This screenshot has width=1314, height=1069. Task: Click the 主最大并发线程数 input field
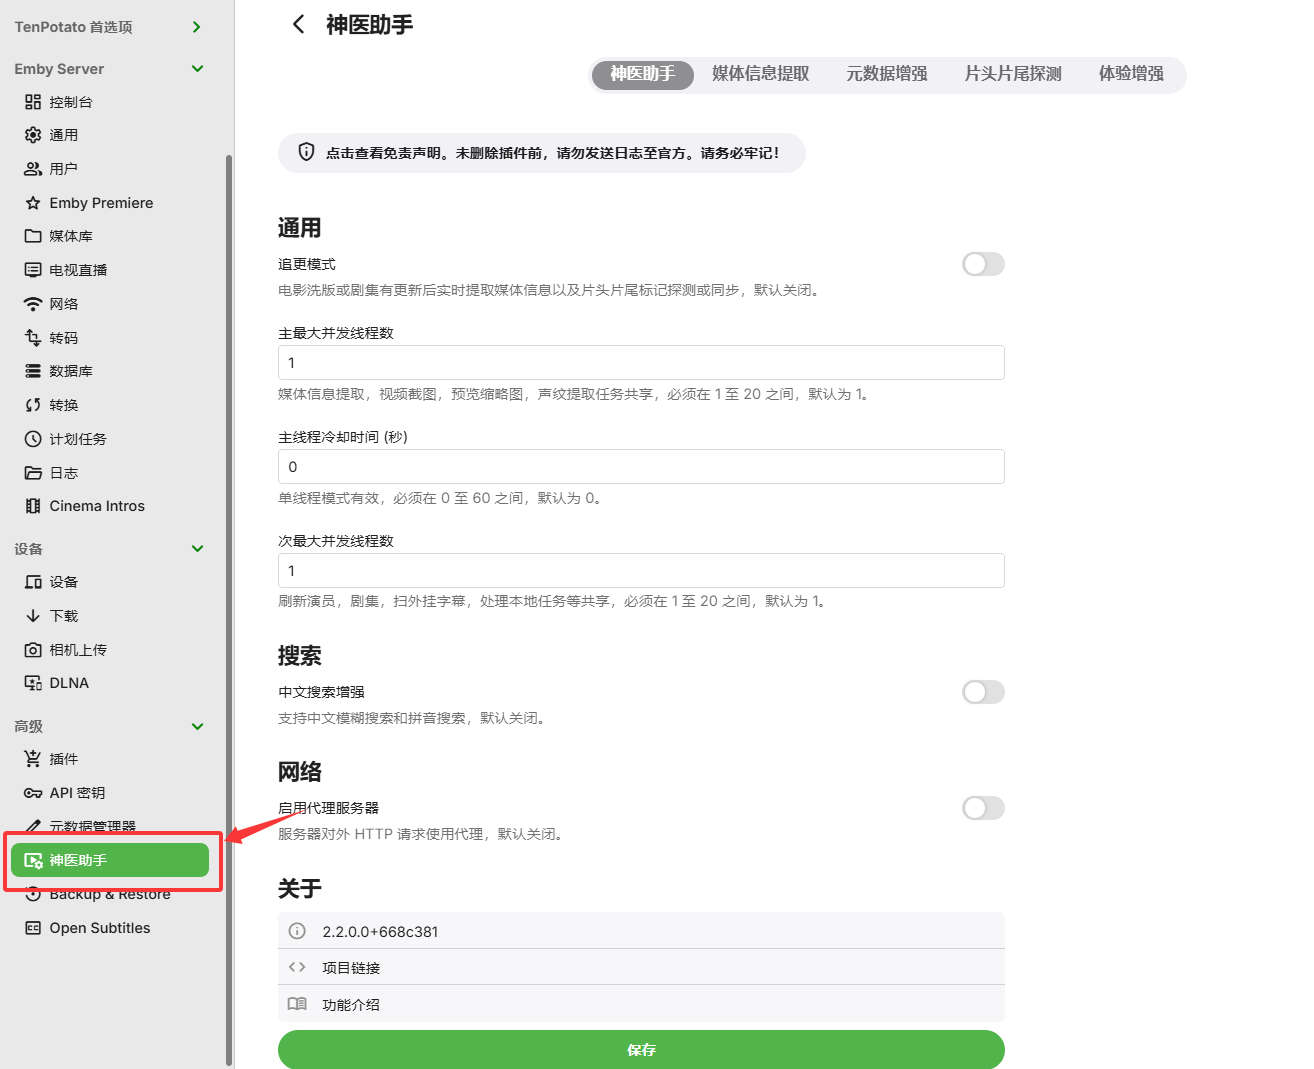(640, 363)
